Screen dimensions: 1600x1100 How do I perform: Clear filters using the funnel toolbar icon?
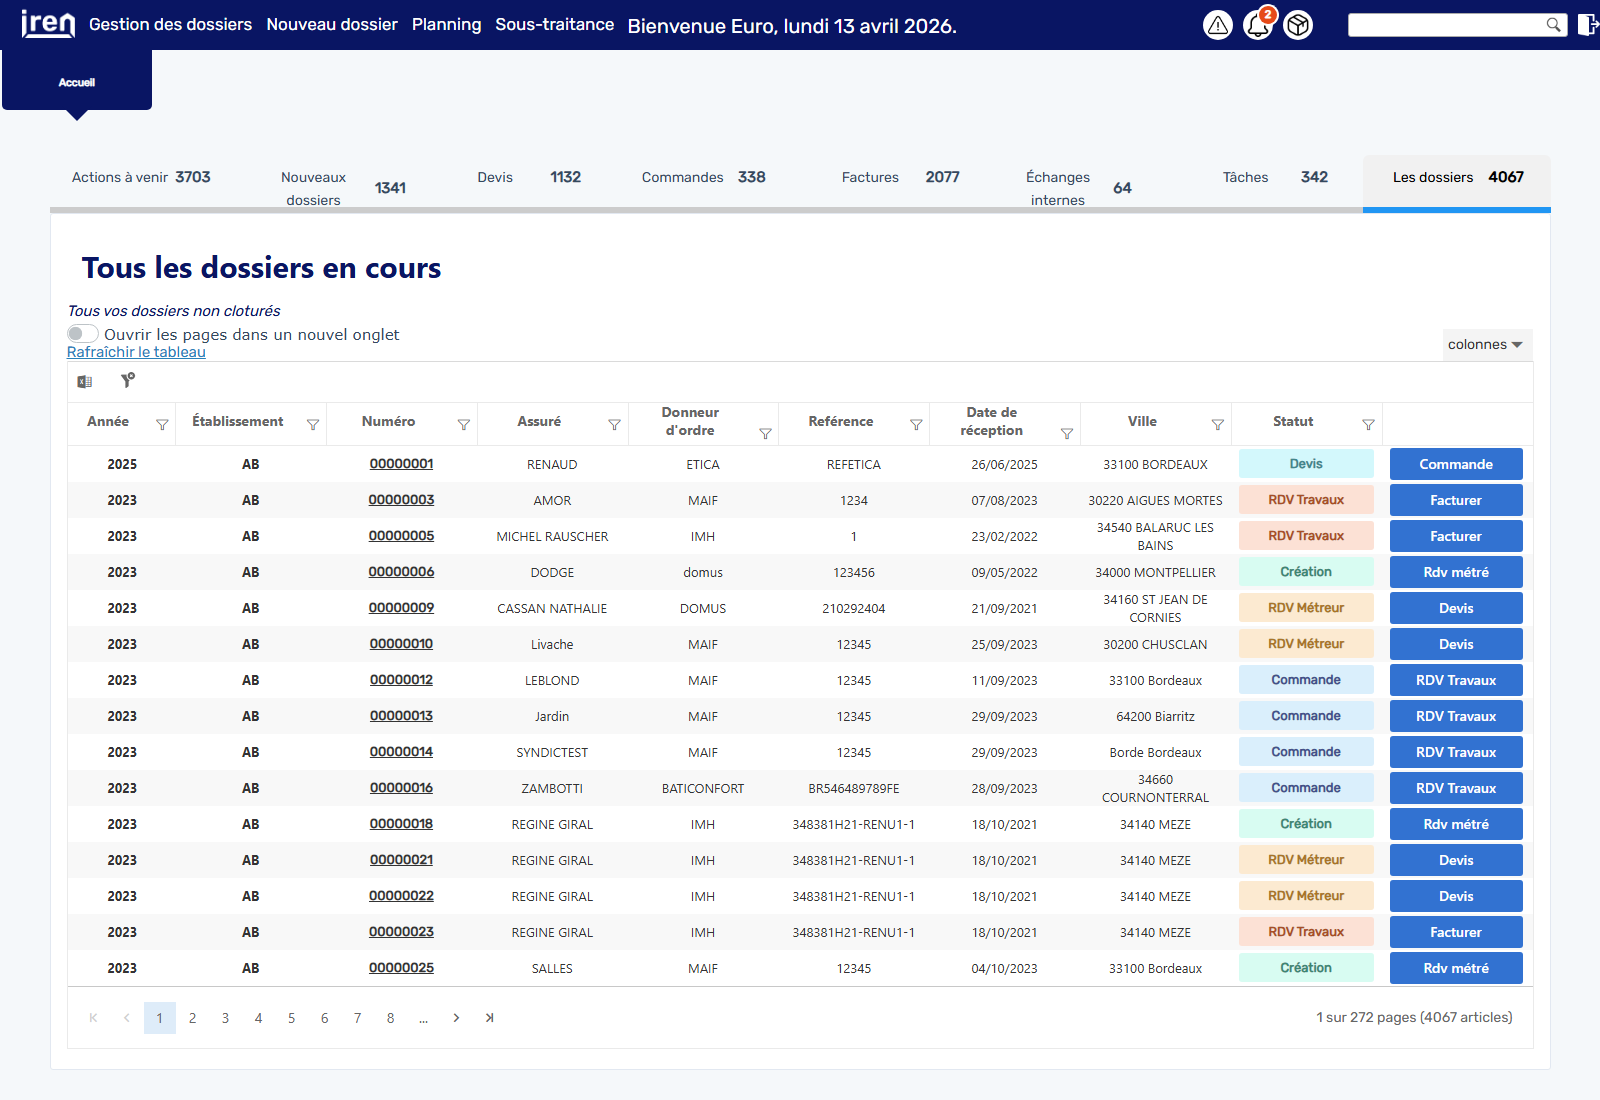[x=127, y=380]
